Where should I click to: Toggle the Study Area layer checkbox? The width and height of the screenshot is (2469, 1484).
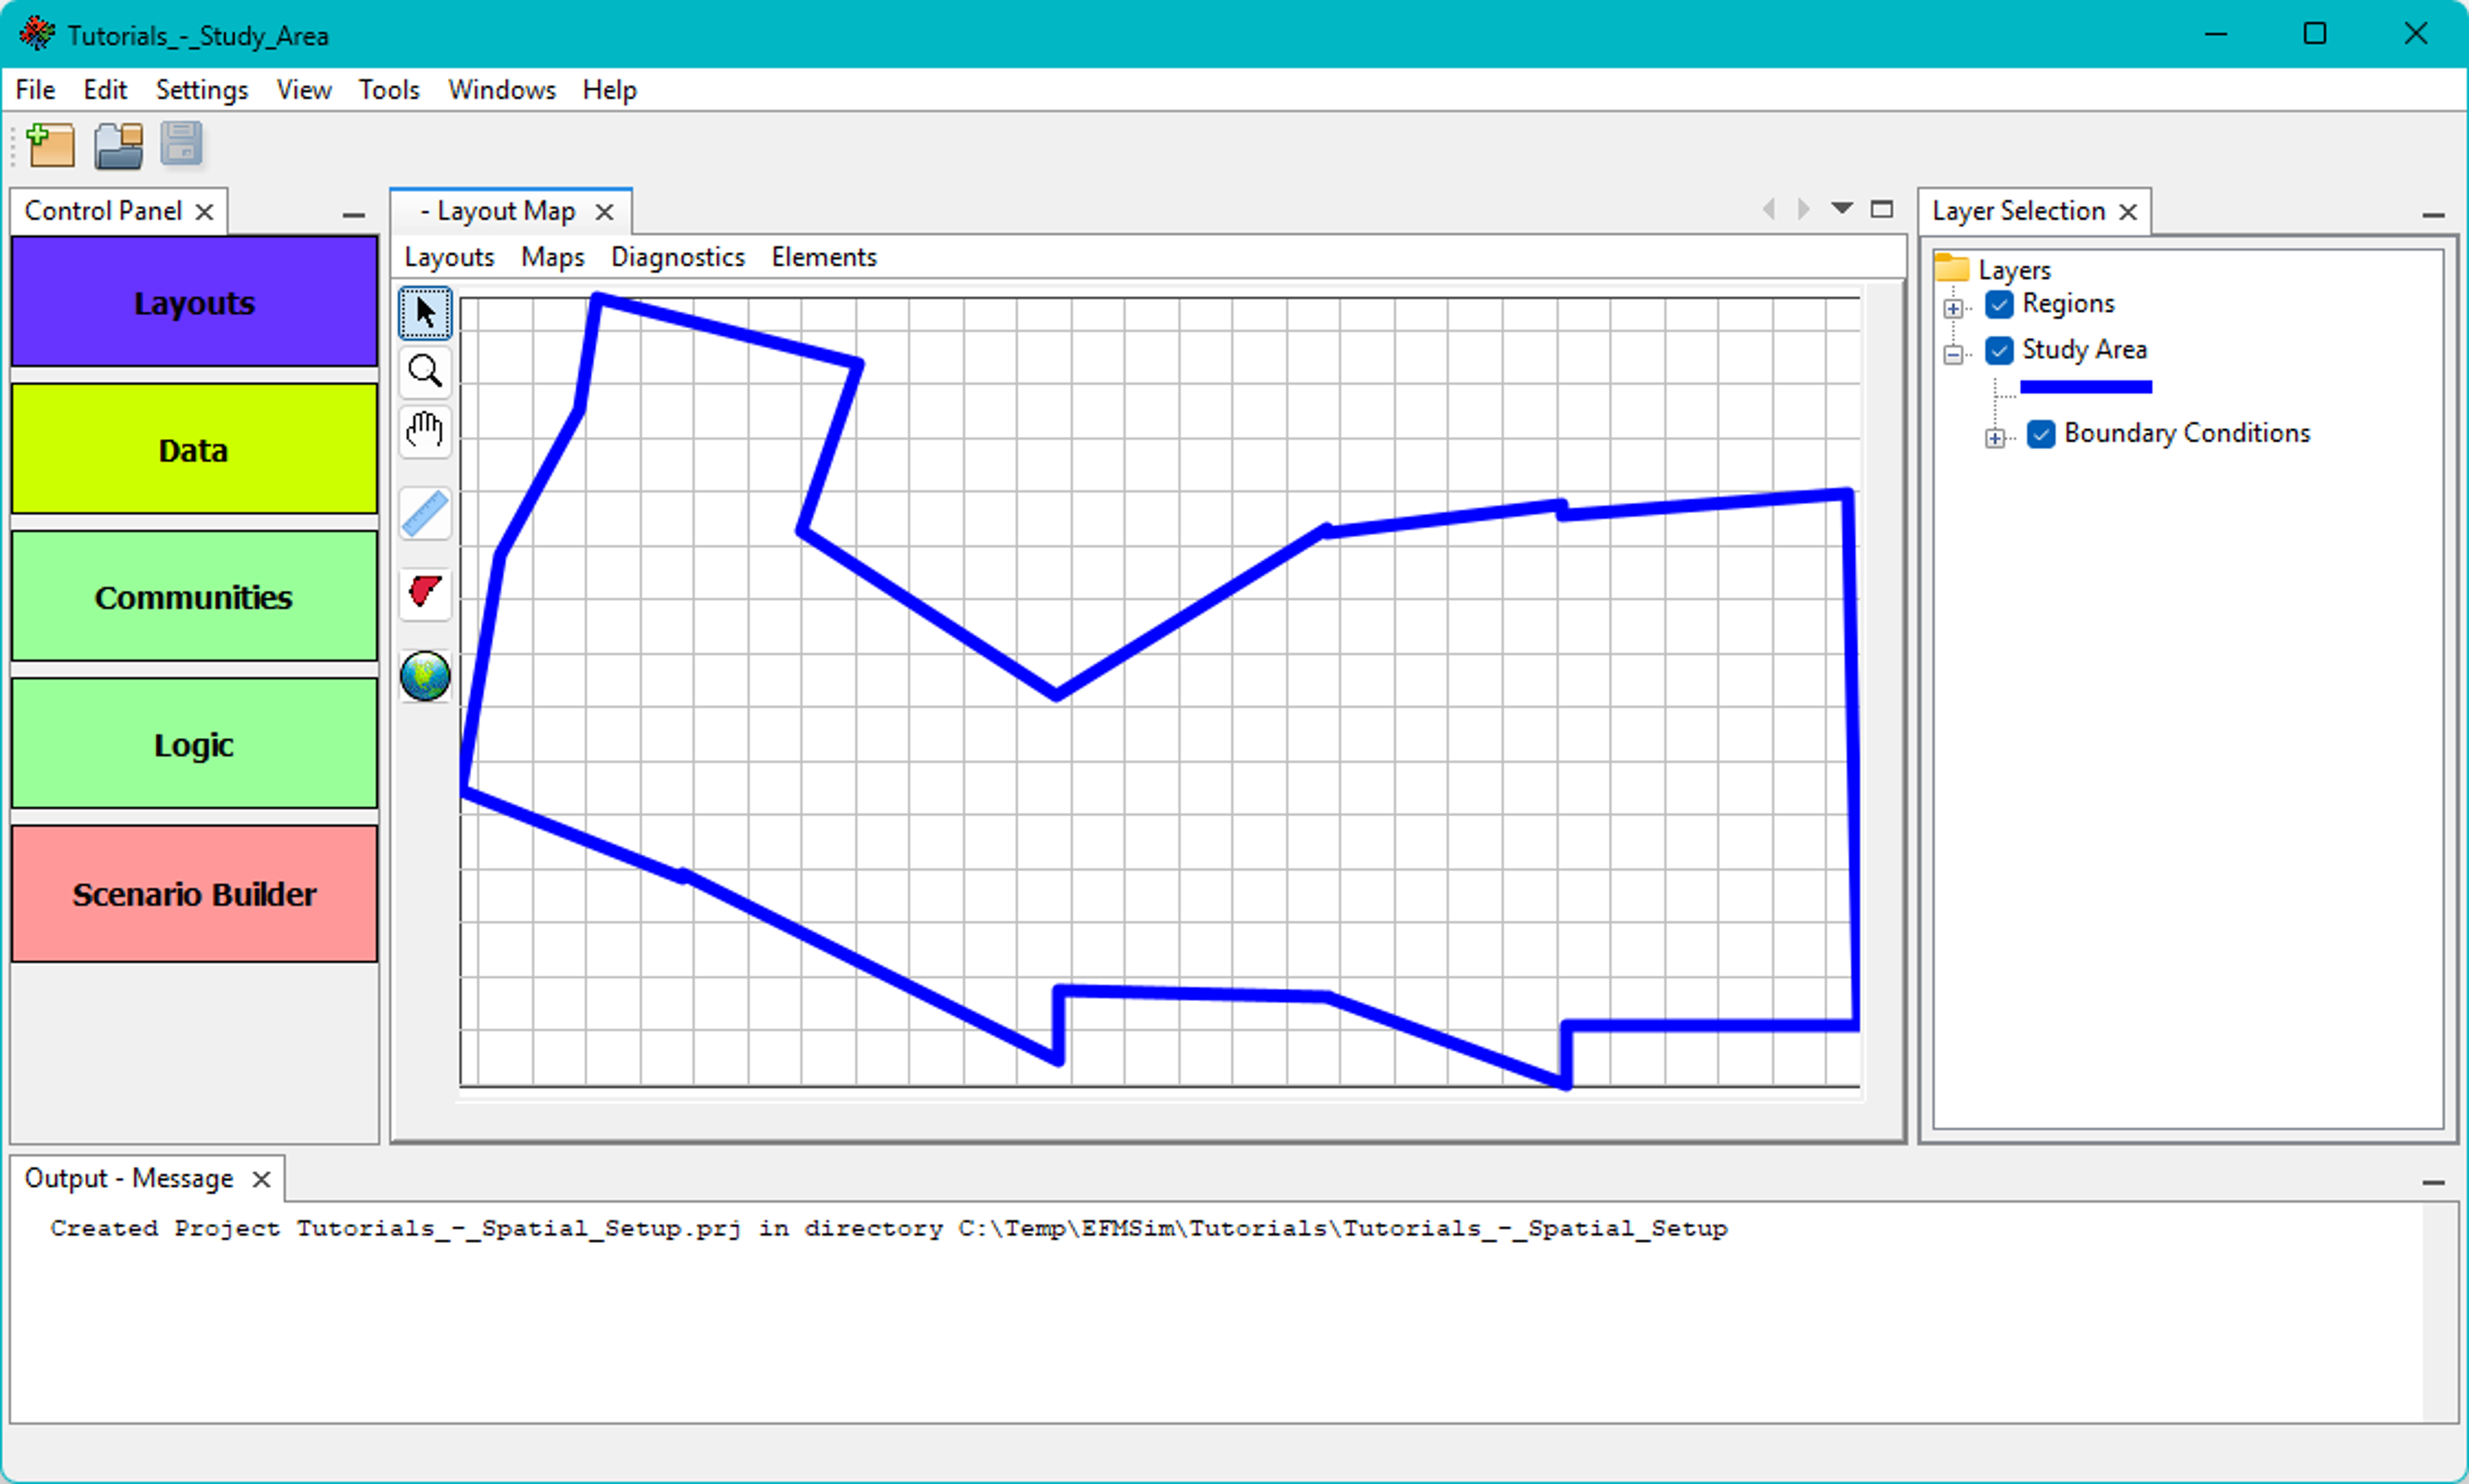(x=1999, y=350)
